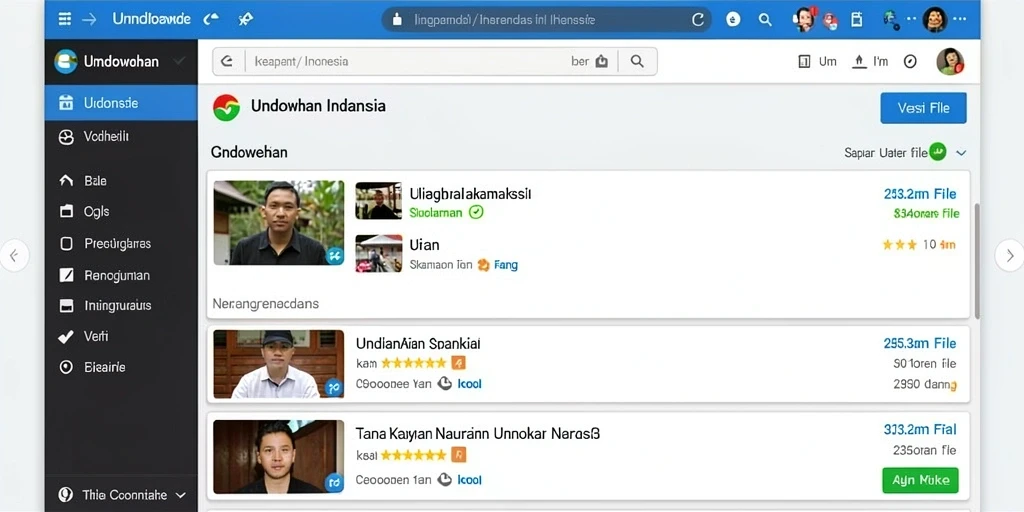Open the 253.2m File link

(920, 194)
